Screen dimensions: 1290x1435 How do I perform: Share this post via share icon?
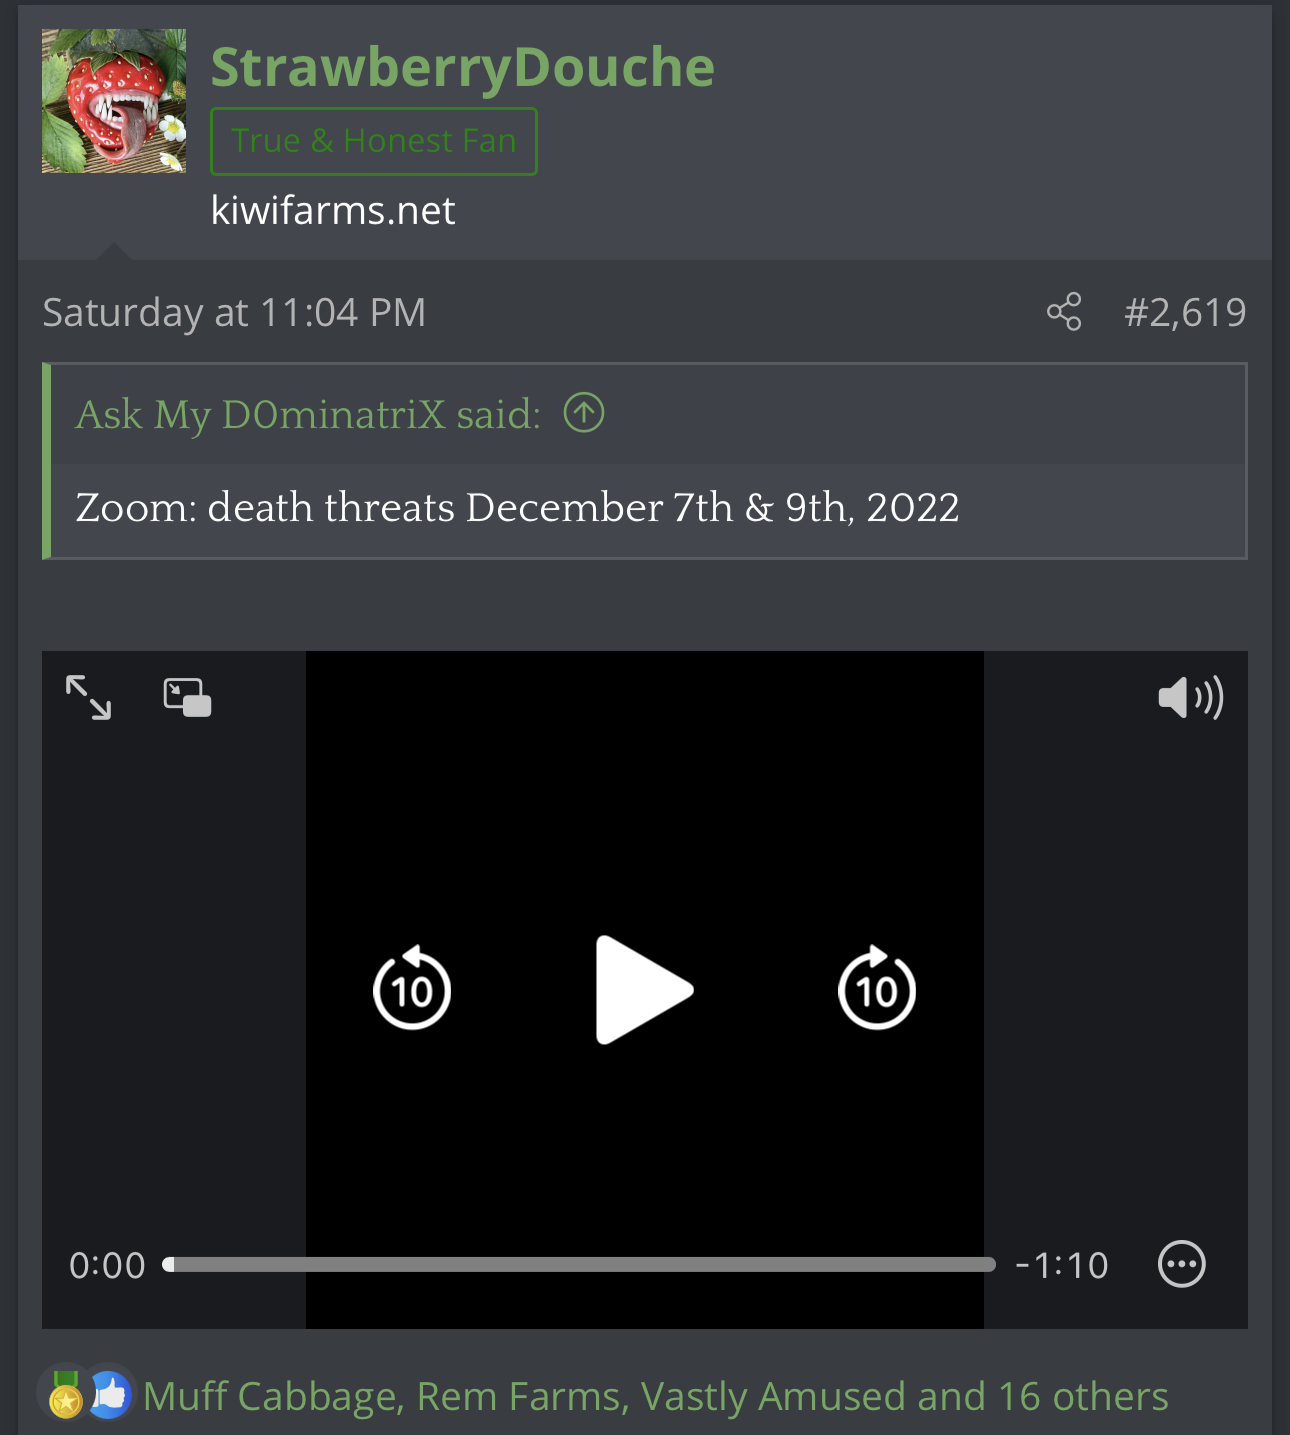tap(1064, 312)
